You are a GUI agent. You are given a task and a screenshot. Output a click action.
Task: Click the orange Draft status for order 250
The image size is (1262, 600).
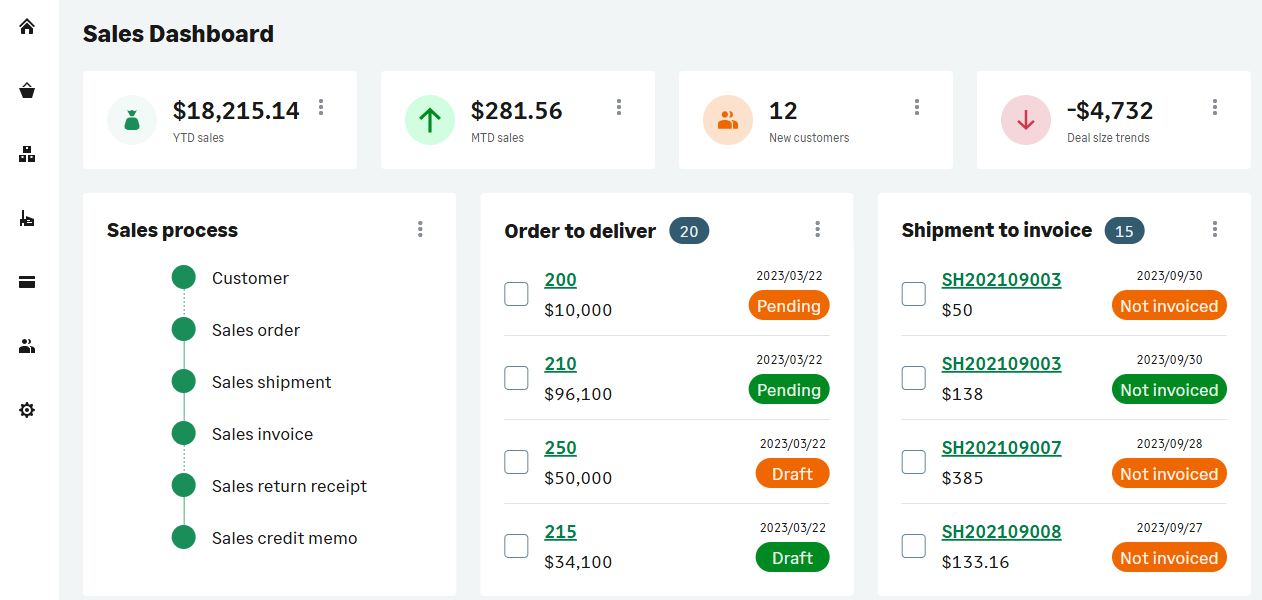pyautogui.click(x=792, y=474)
